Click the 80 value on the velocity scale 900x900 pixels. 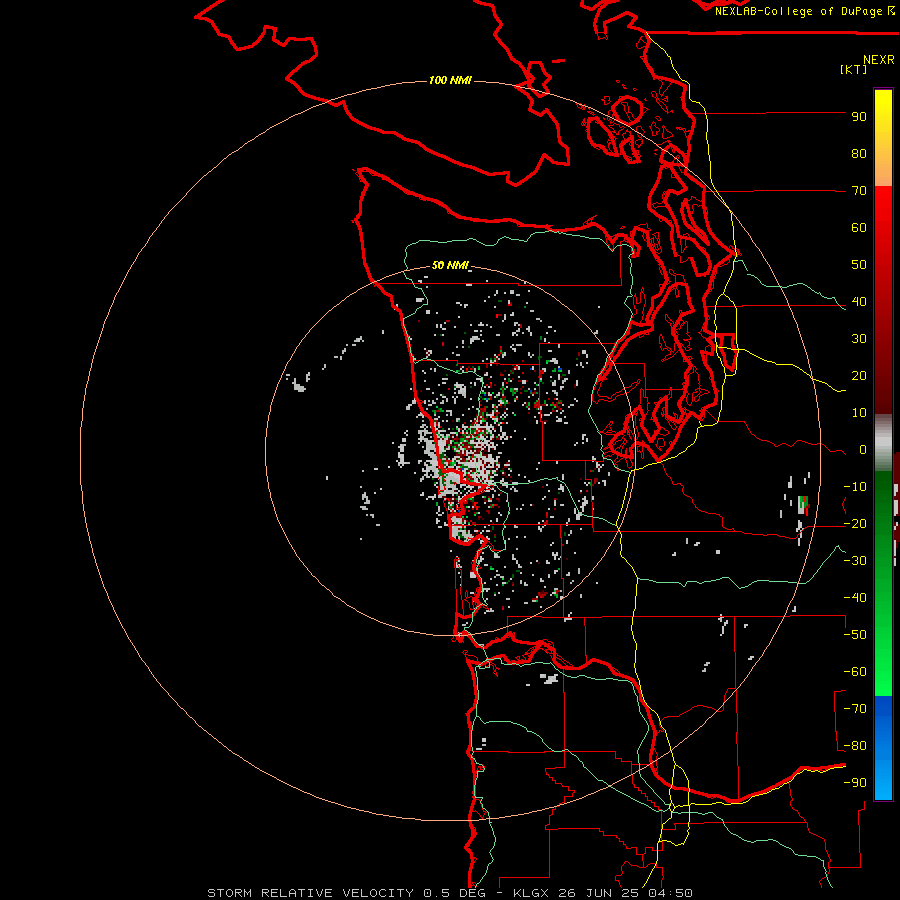859,154
